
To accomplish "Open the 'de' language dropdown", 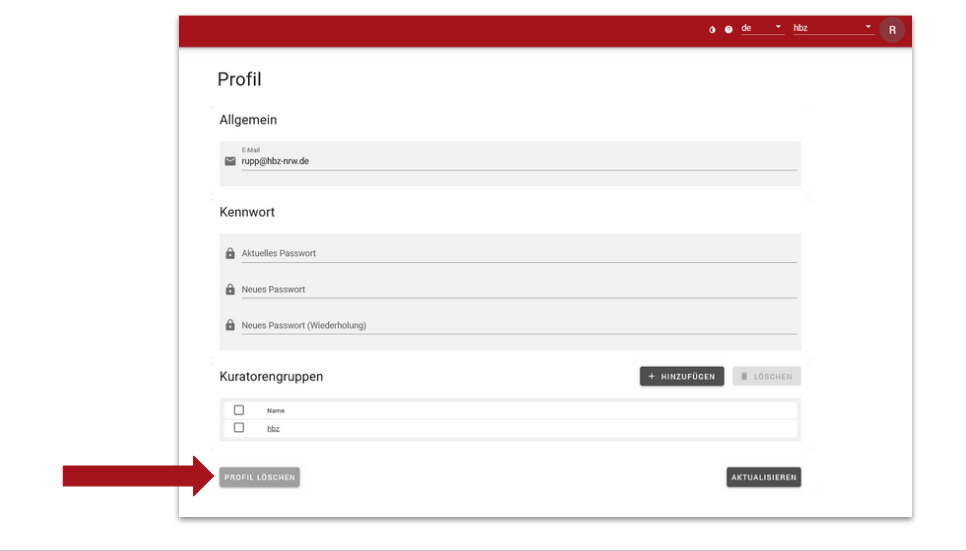I will 762,28.
